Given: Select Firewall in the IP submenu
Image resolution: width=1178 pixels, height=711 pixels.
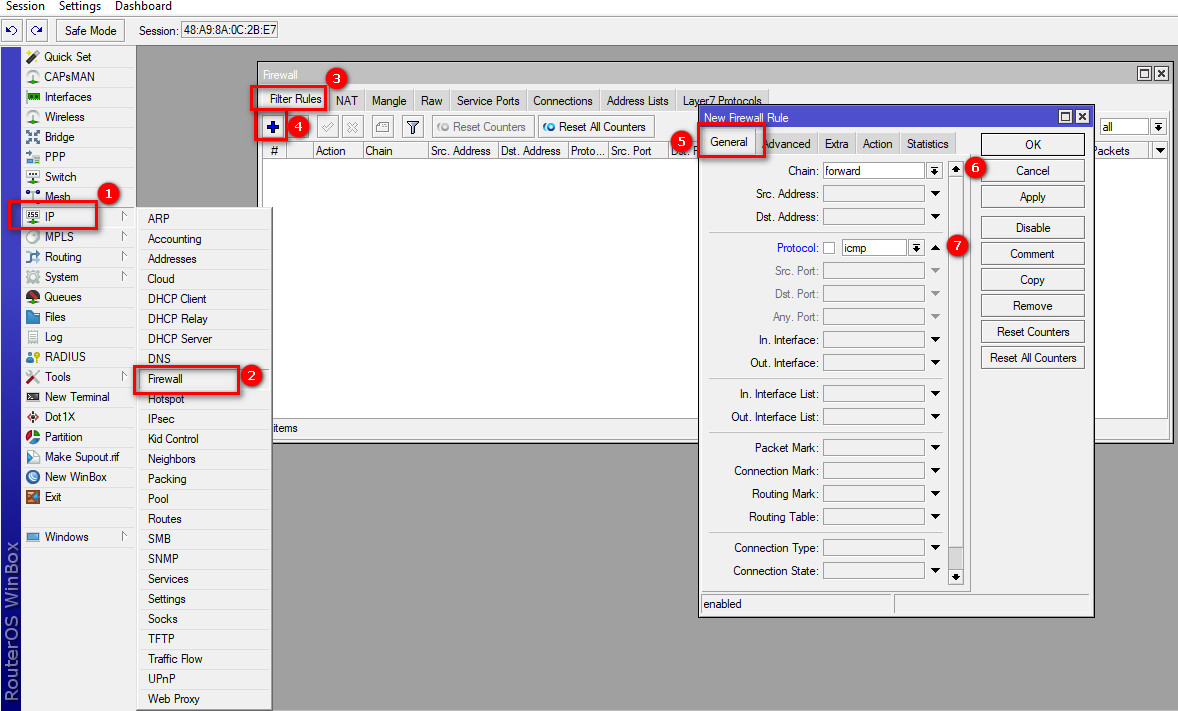Looking at the screenshot, I should click(165, 379).
